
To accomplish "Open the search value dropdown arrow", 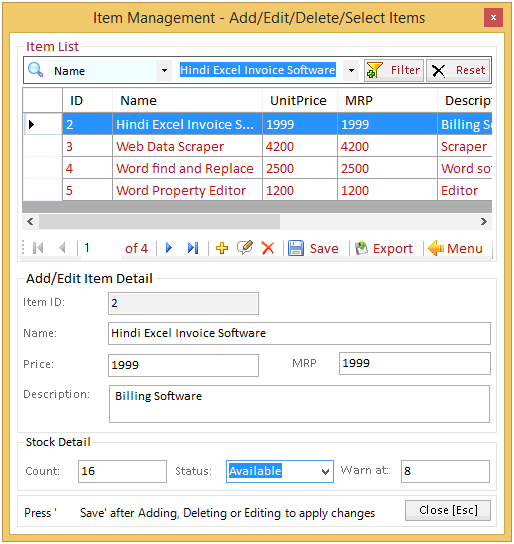I will [351, 70].
